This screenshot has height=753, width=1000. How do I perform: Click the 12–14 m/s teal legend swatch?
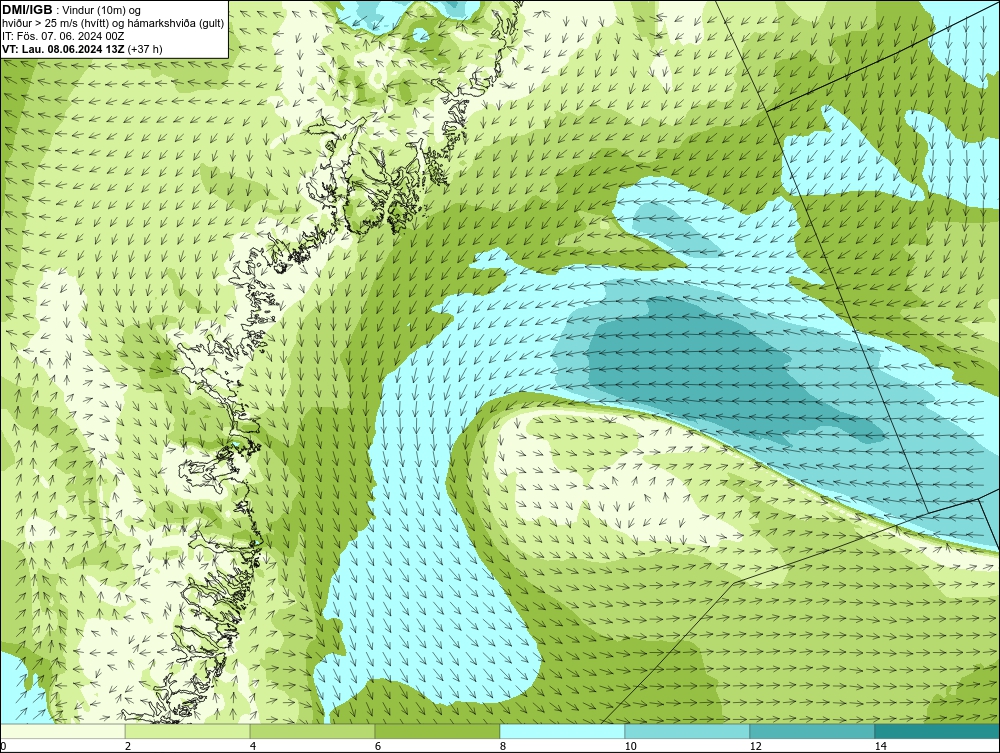tap(812, 731)
